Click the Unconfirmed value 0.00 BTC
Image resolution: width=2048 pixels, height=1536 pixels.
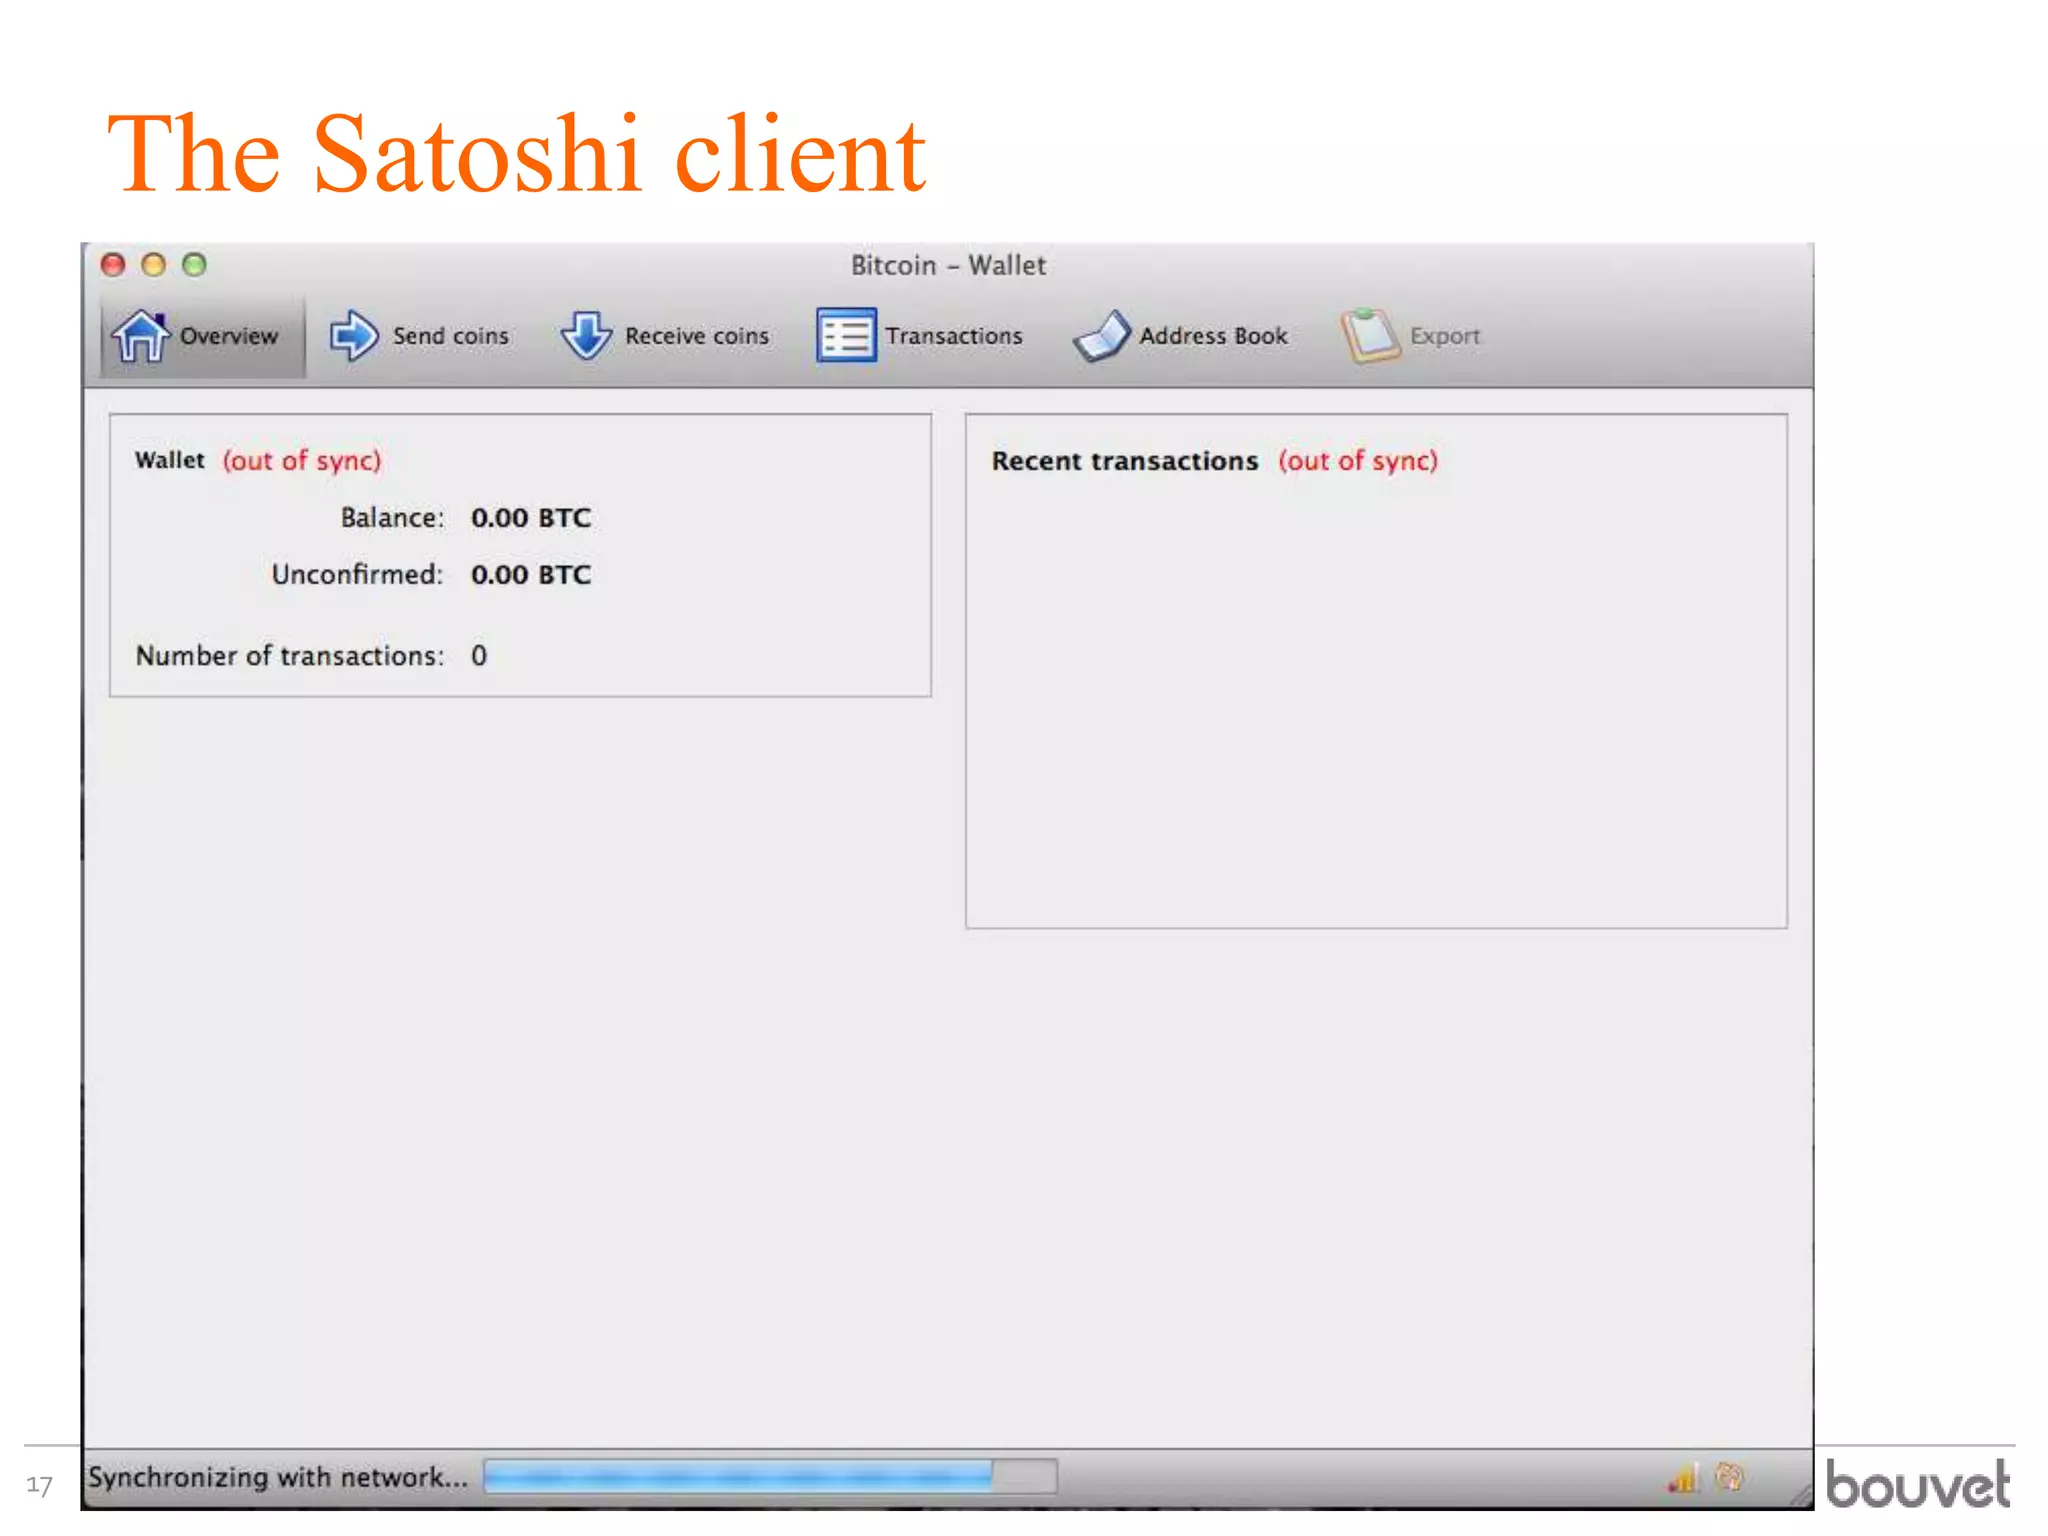[x=531, y=575]
